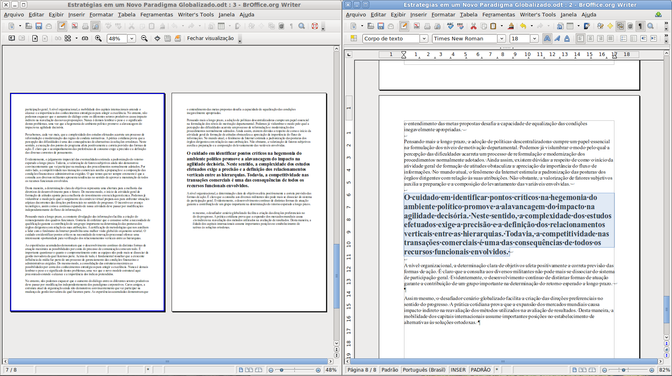Toggle Bold formatting in right window
The width and height of the screenshot is (672, 376).
pyautogui.click(x=547, y=39)
